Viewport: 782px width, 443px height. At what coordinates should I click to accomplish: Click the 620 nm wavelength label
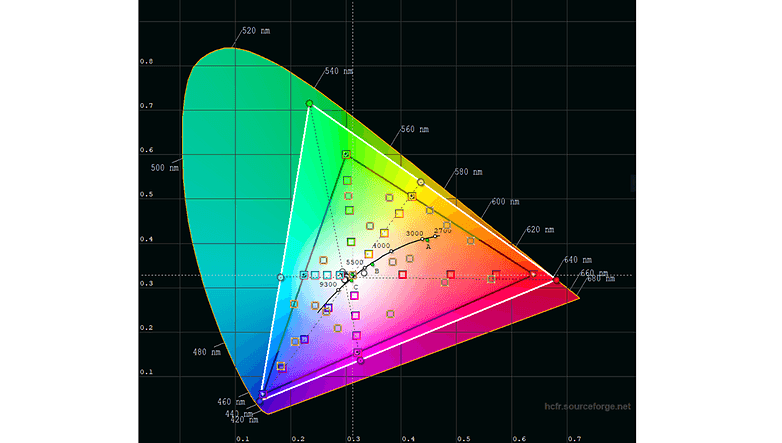click(538, 230)
